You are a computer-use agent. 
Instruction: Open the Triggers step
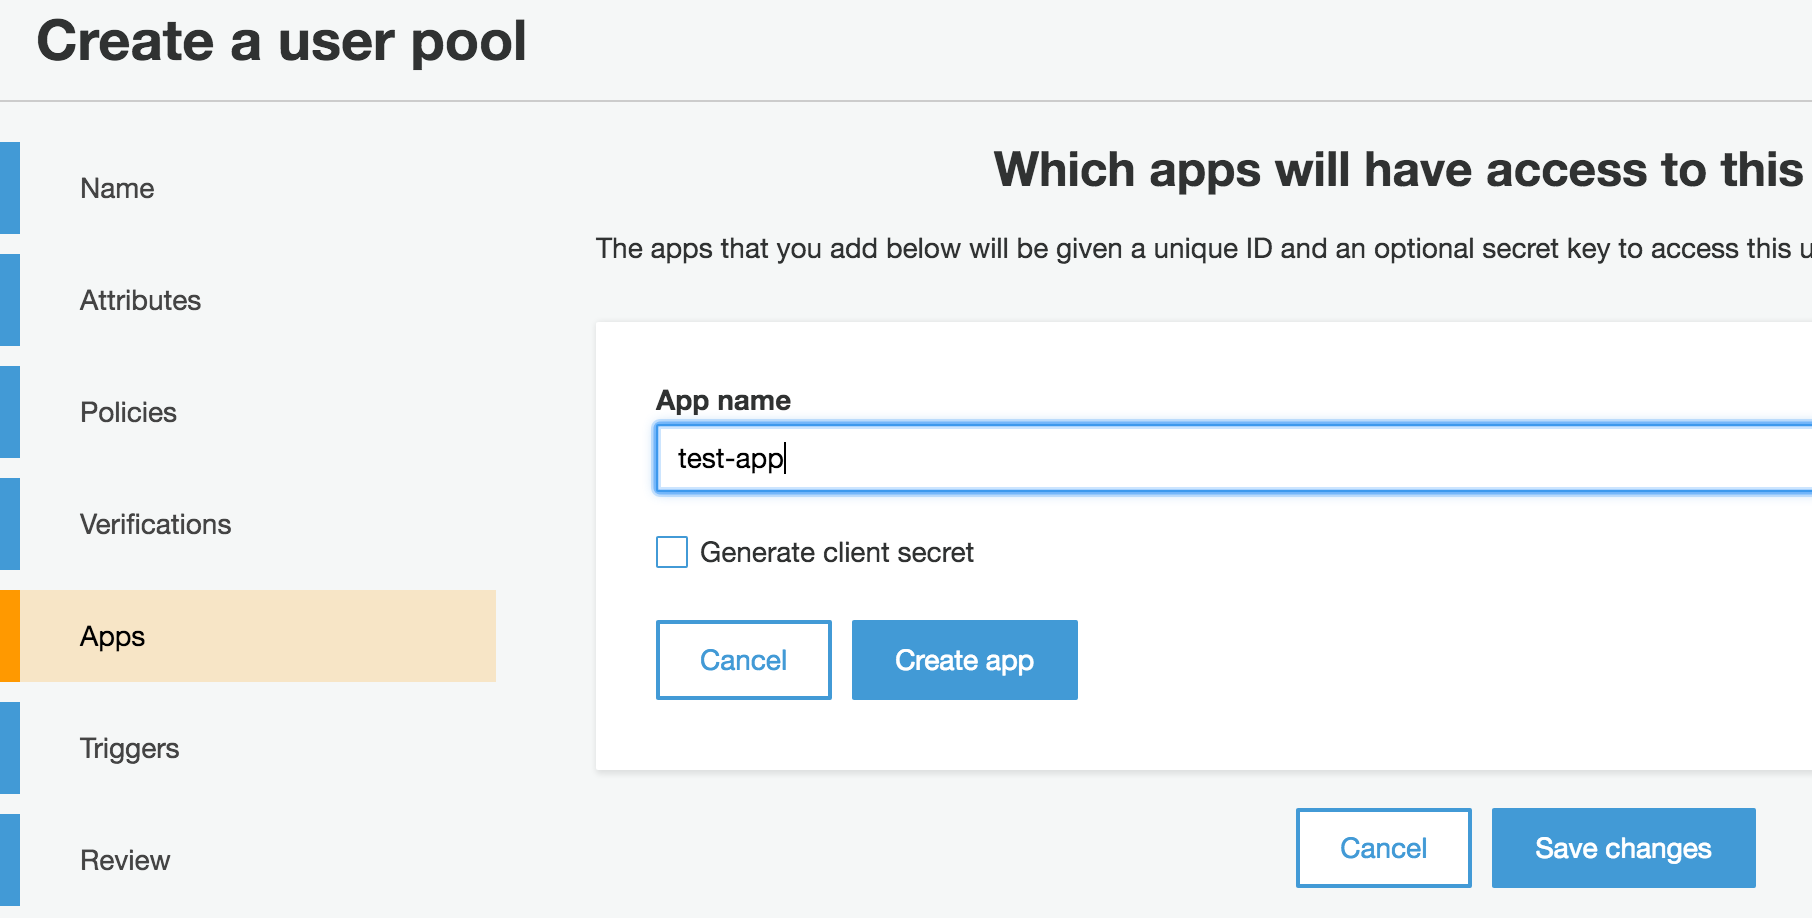(130, 747)
